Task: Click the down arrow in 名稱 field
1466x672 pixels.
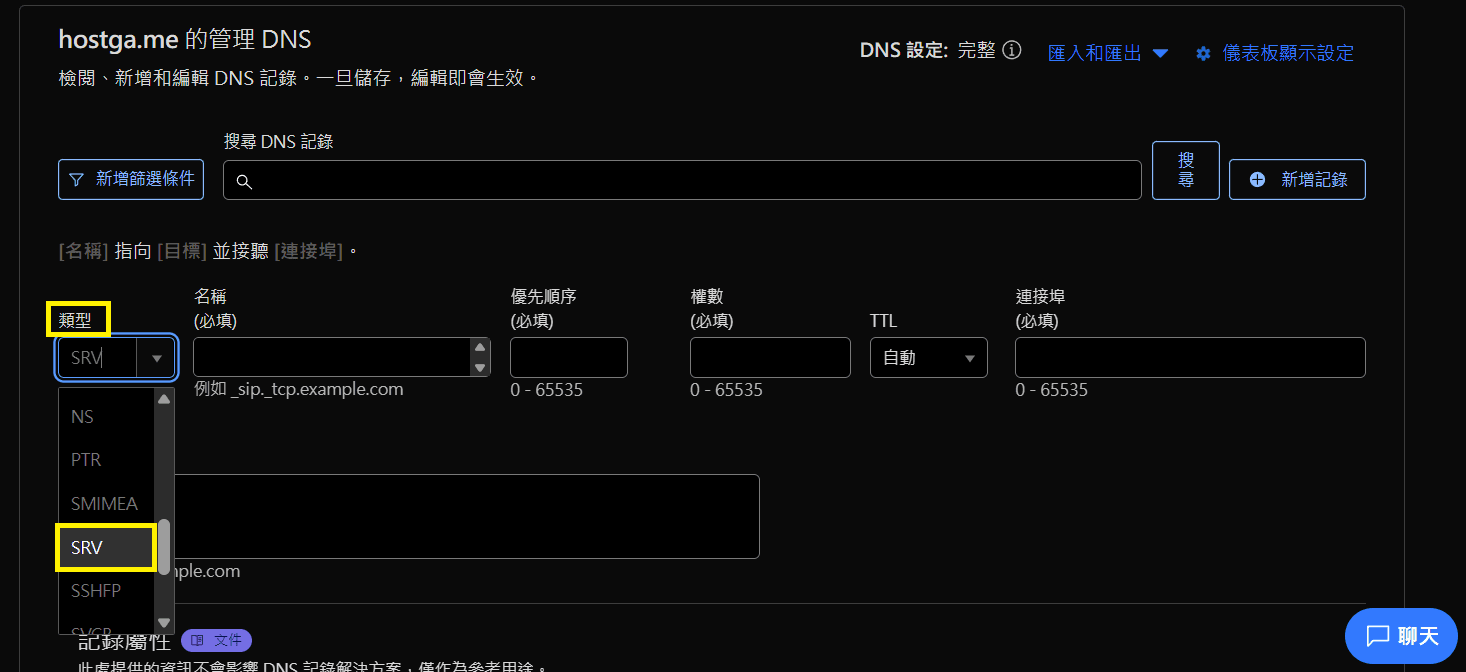Action: (x=481, y=368)
